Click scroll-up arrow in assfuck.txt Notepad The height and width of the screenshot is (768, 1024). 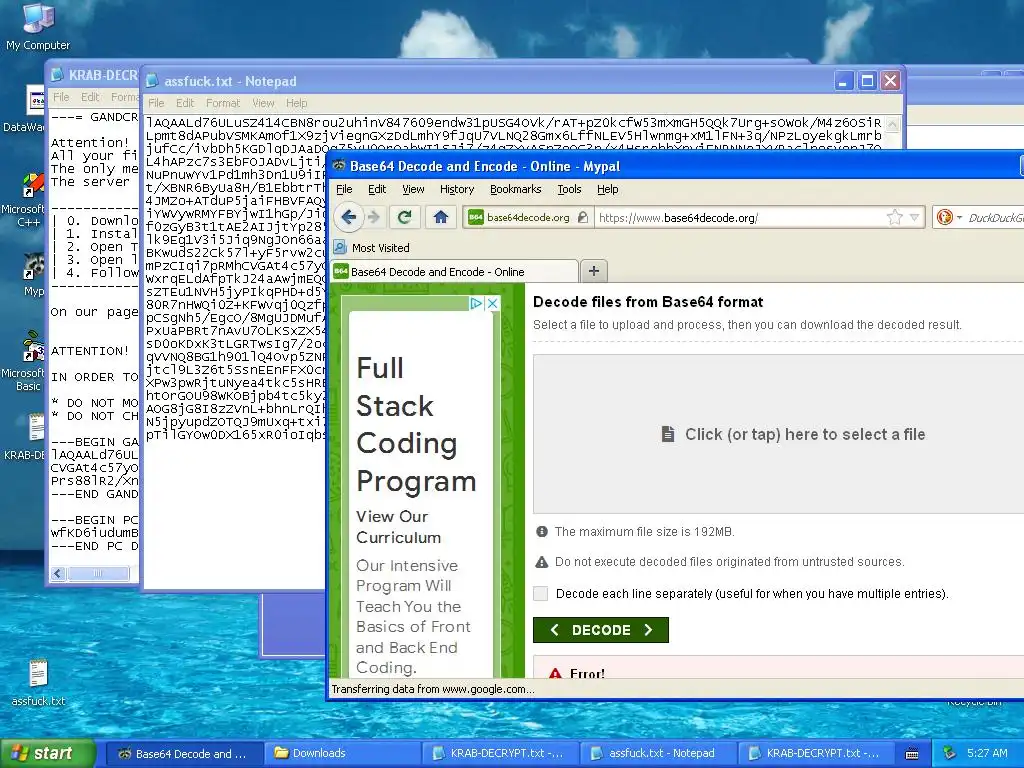coord(892,123)
